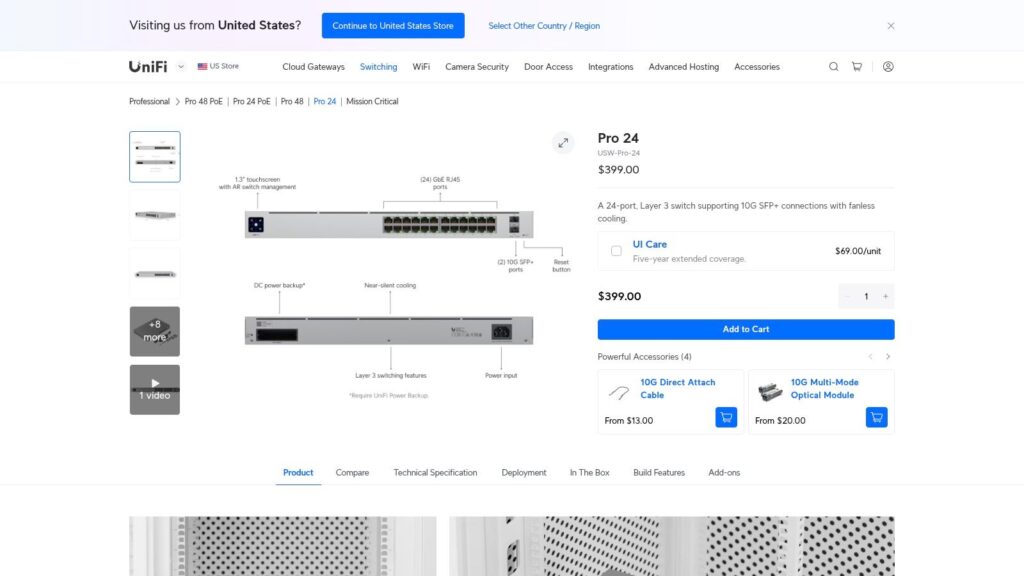Viewport: 1024px width, 576px height.
Task: Open the +8 more thumbnails
Action: tap(155, 331)
